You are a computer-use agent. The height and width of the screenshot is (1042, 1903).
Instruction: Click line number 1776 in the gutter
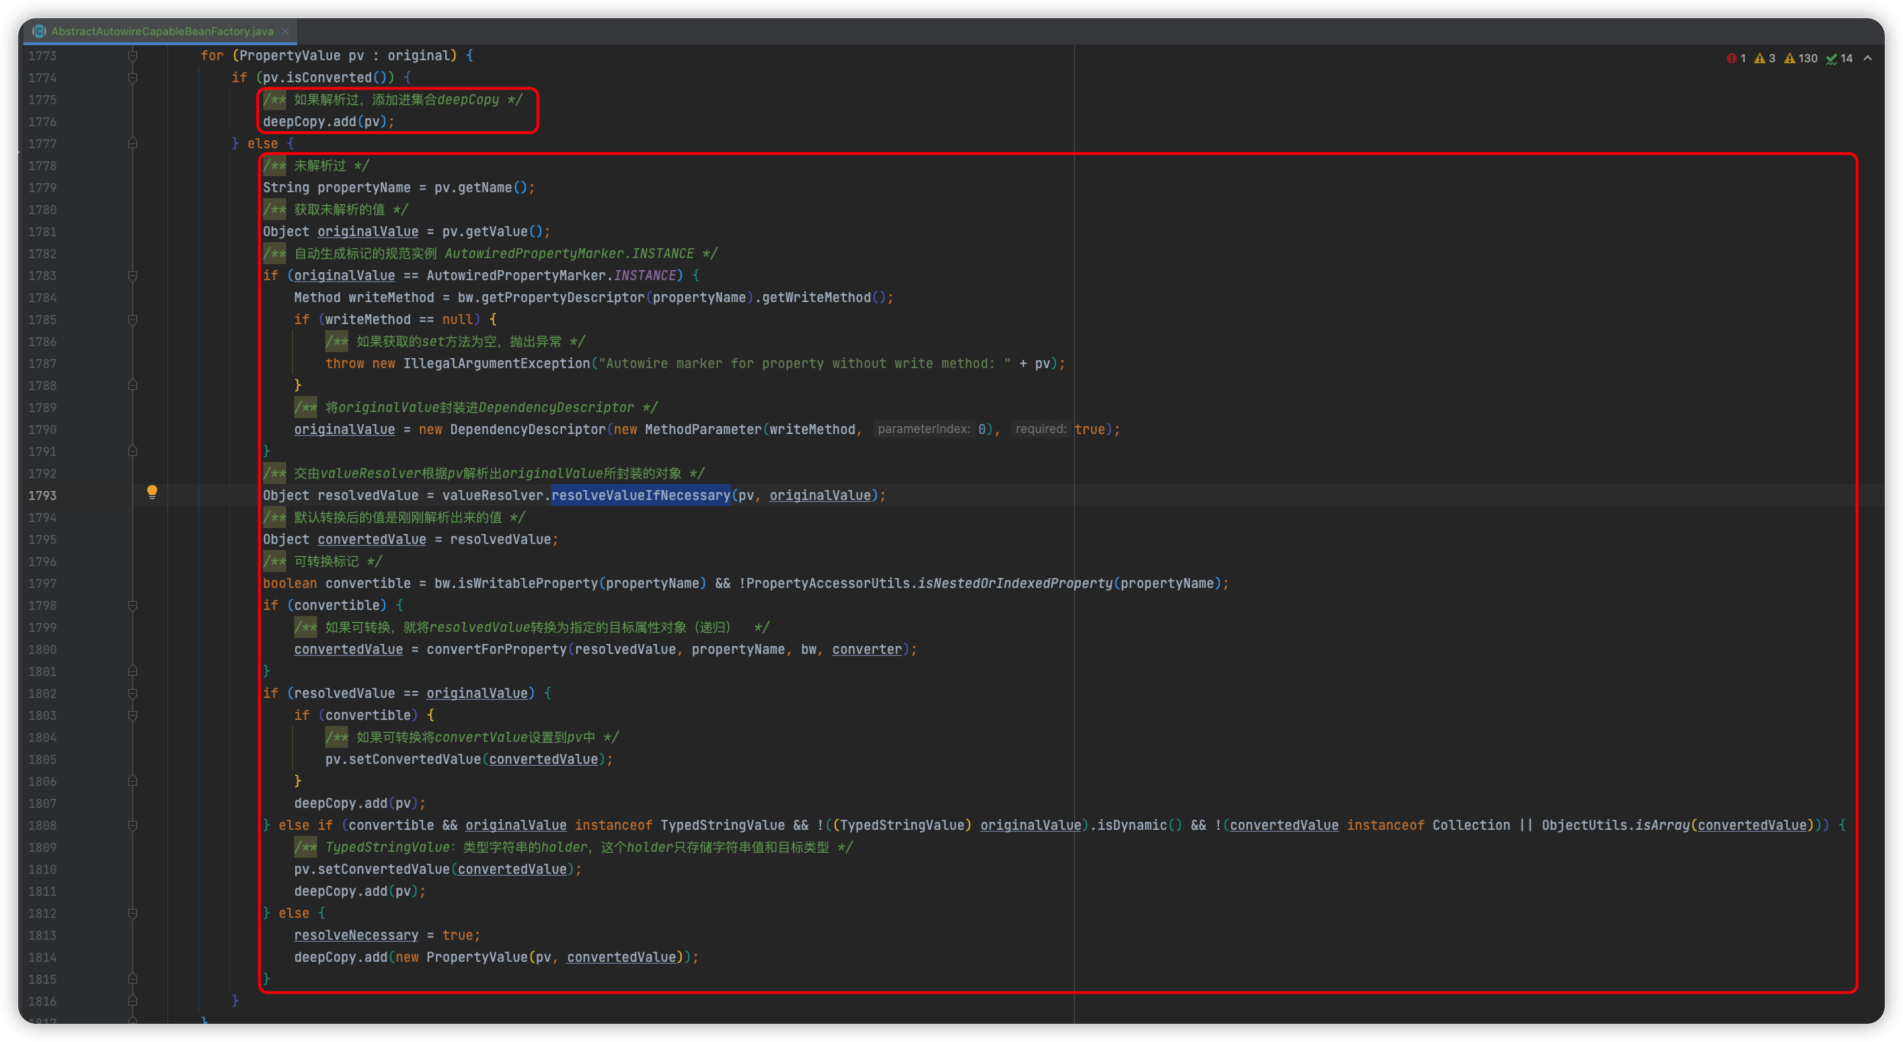(x=42, y=122)
